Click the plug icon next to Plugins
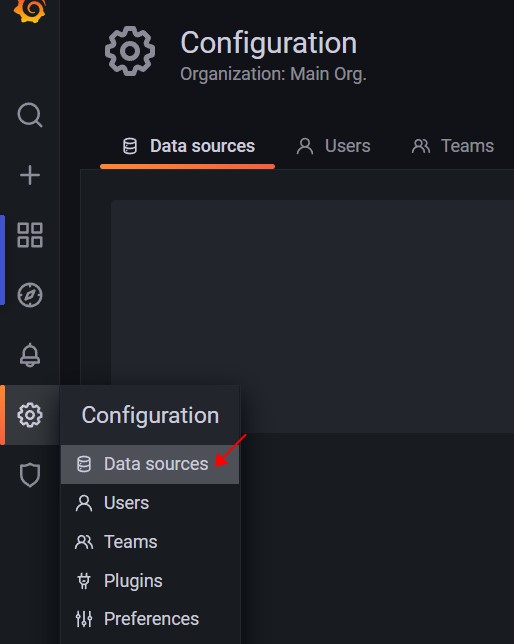This screenshot has width=514, height=644. pos(84,581)
